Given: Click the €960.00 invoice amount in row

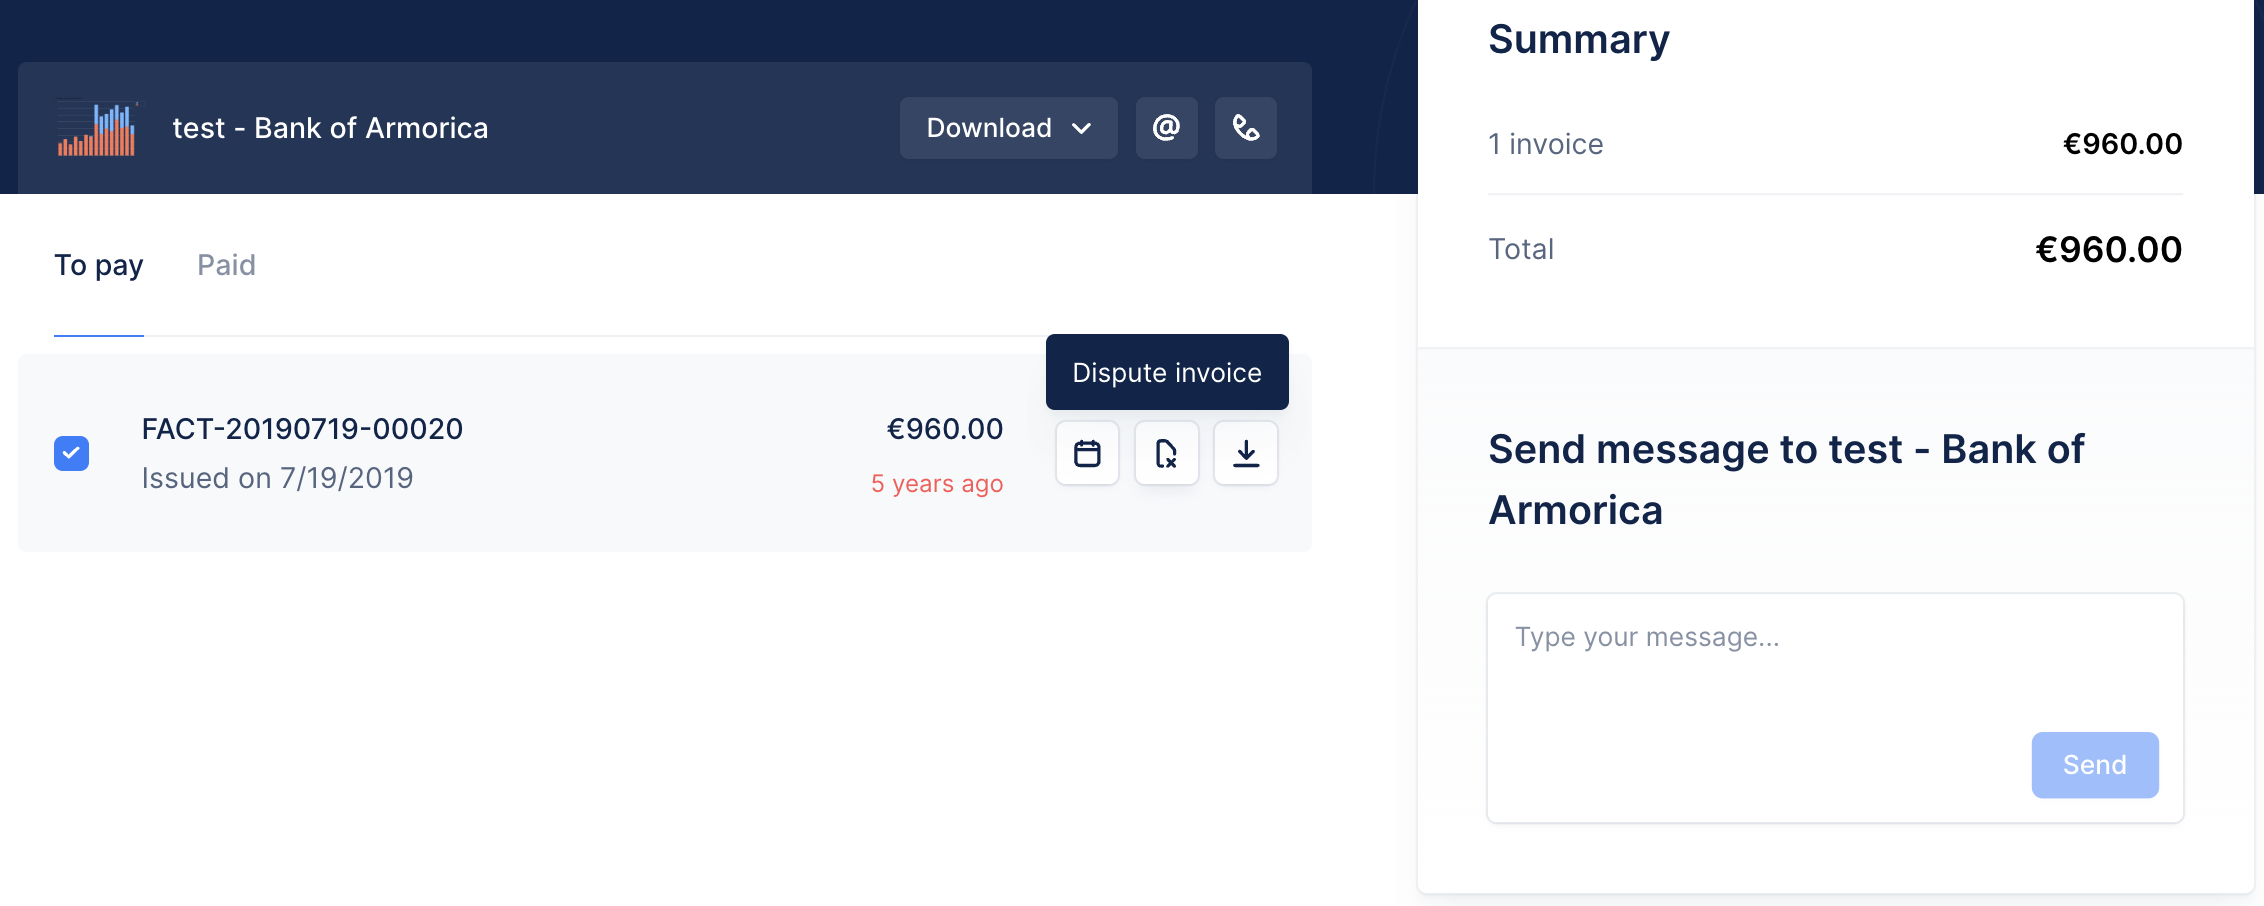Looking at the screenshot, I should click(944, 429).
